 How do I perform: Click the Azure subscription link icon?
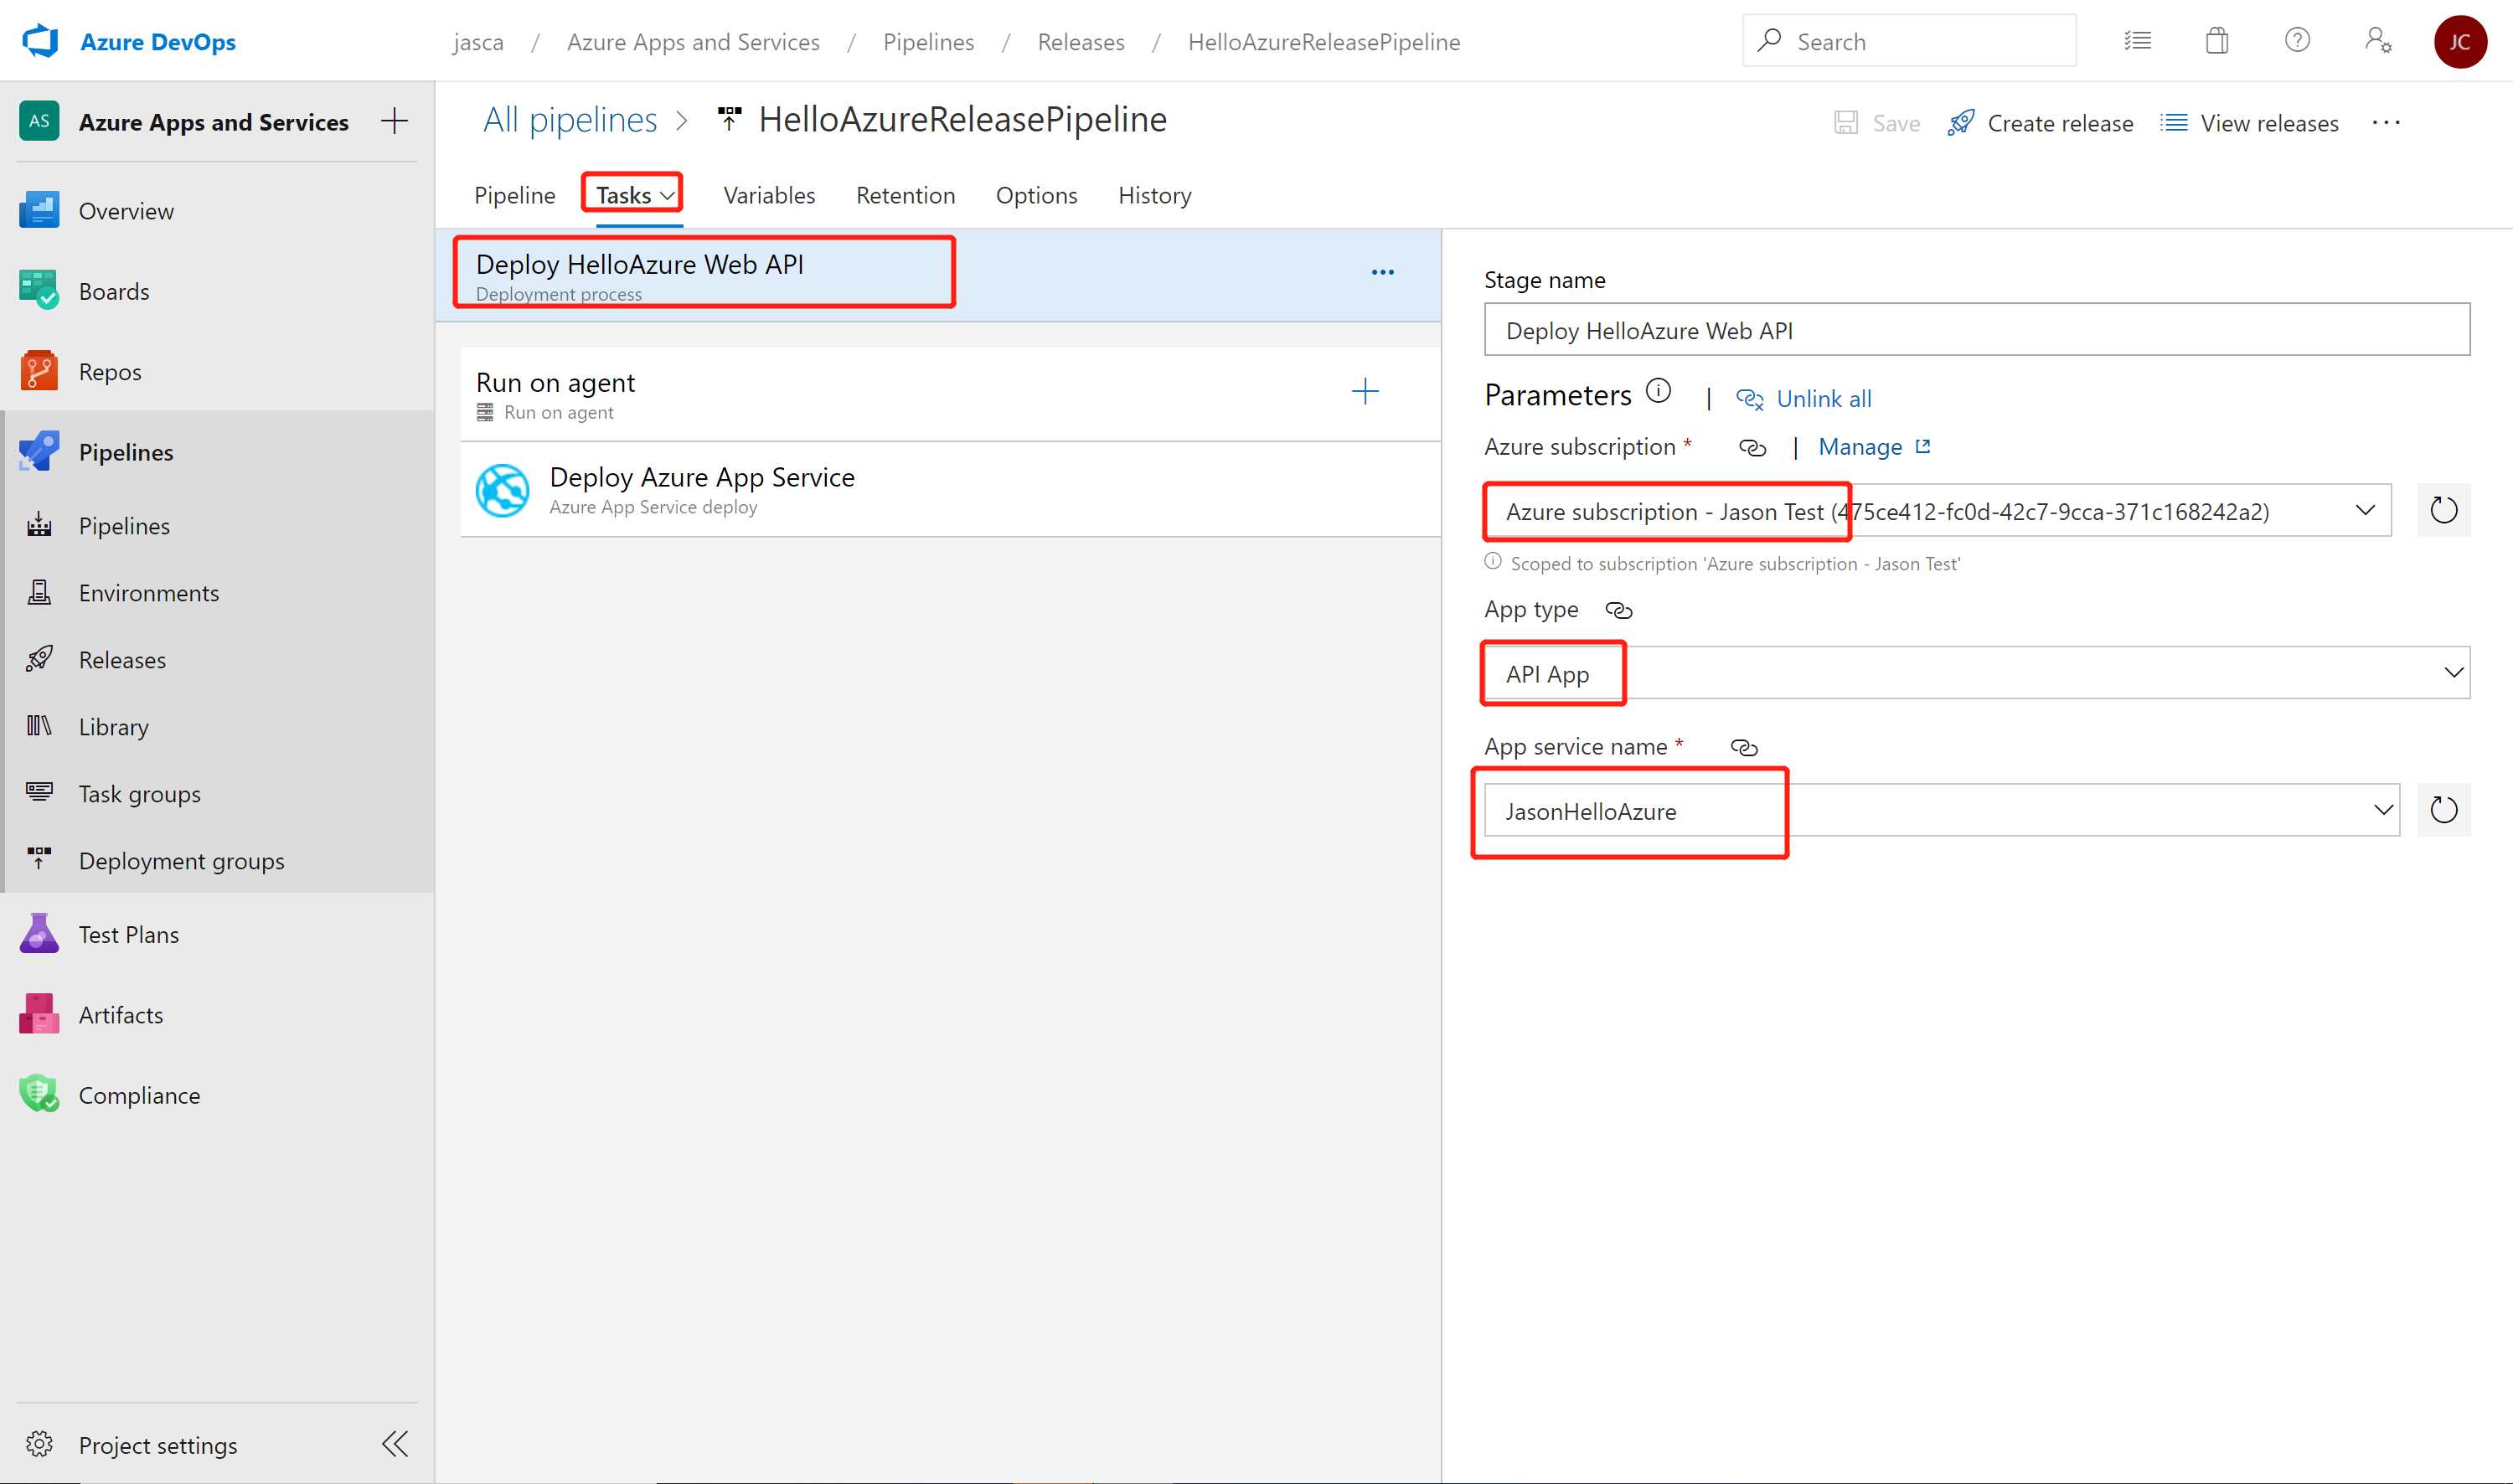pos(1752,447)
